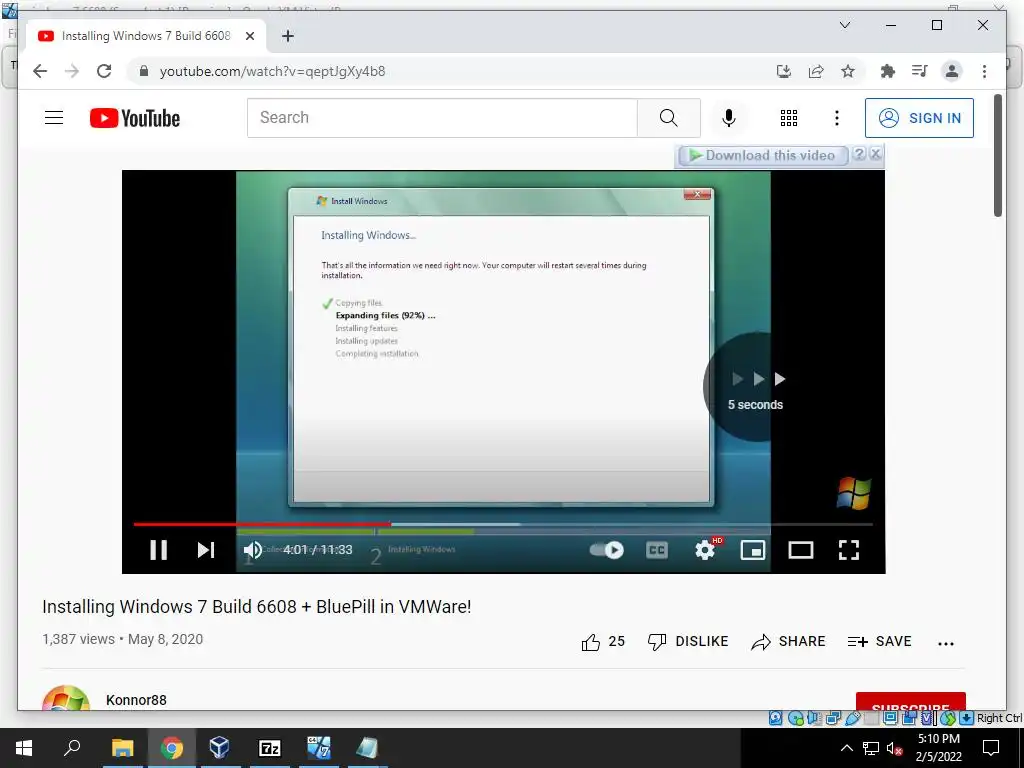The height and width of the screenshot is (768, 1024).
Task: Click the search magnifier button
Action: click(669, 118)
